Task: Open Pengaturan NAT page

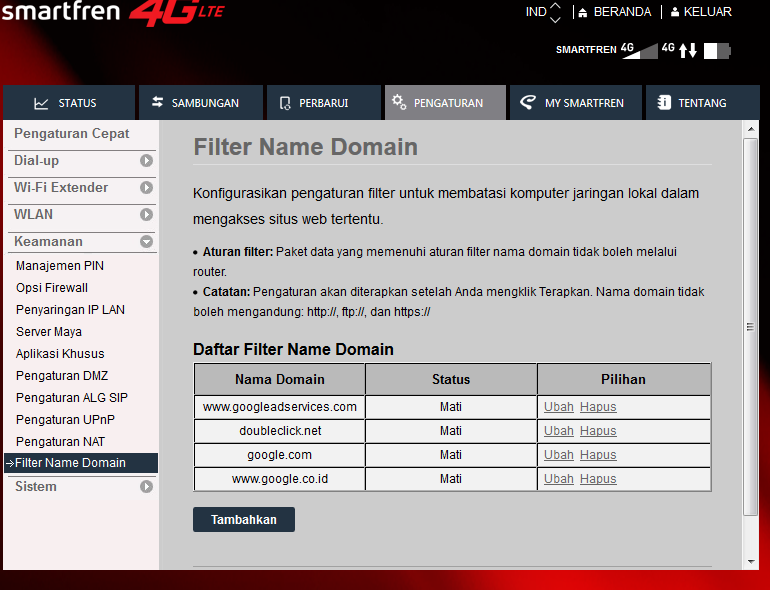Action: tap(60, 442)
